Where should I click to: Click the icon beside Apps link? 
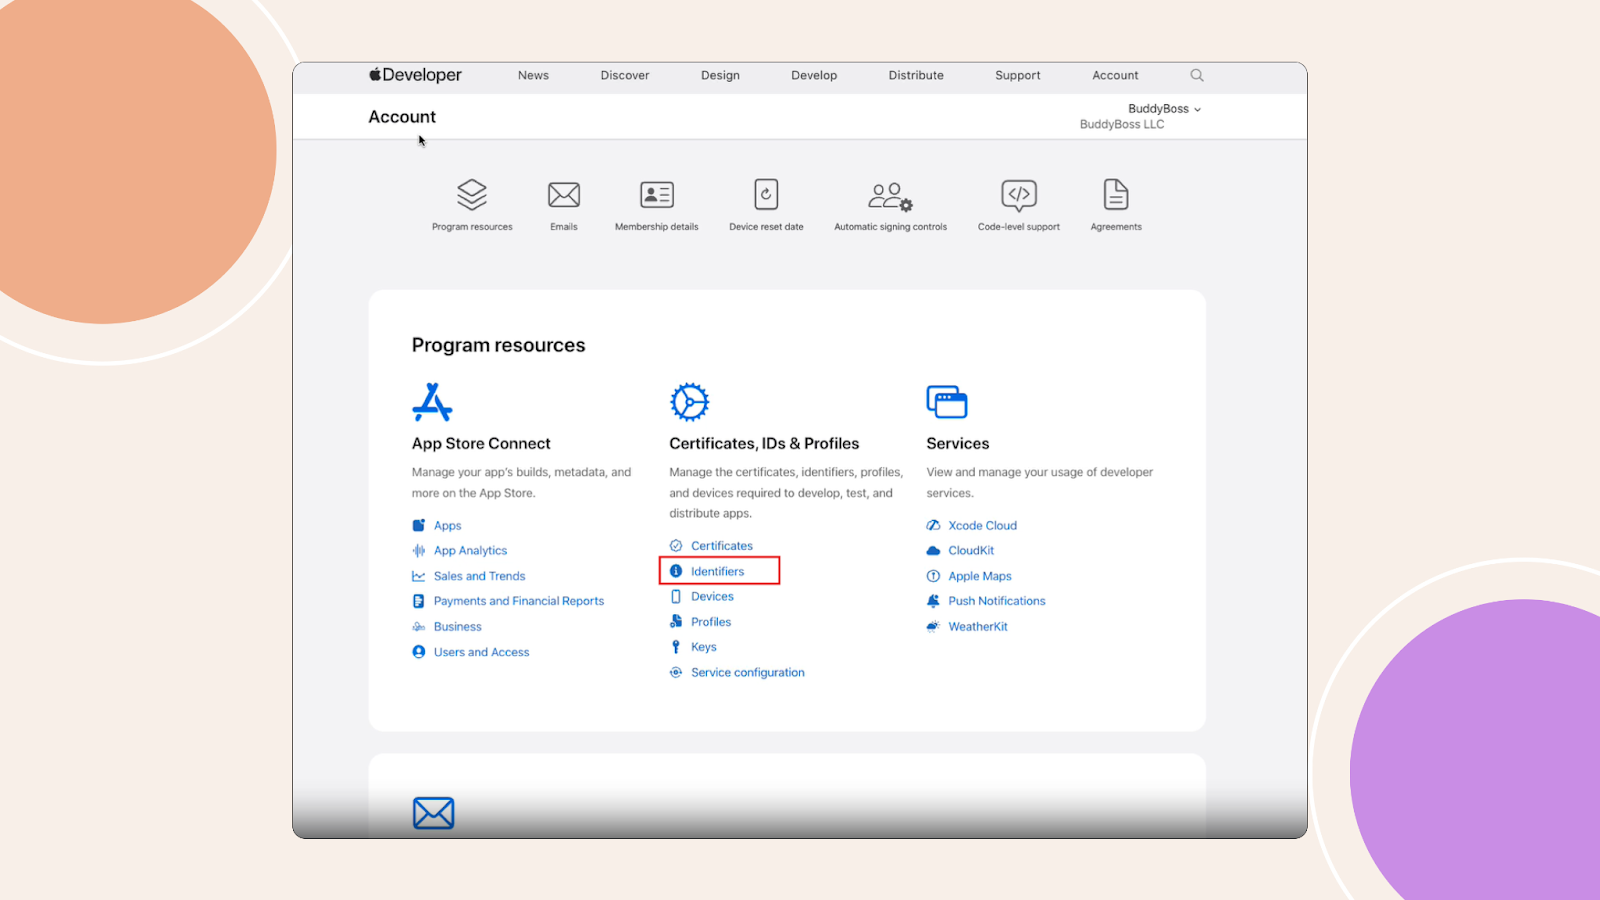coord(419,525)
